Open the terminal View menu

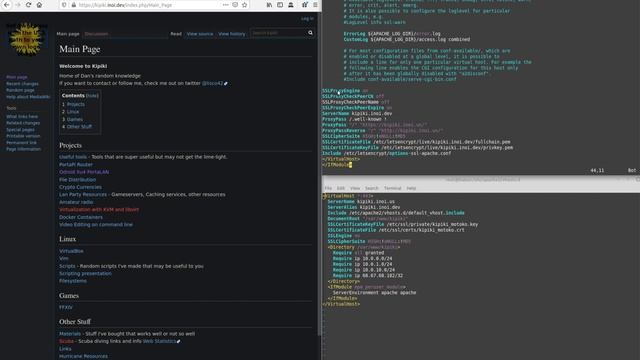(355, 188)
